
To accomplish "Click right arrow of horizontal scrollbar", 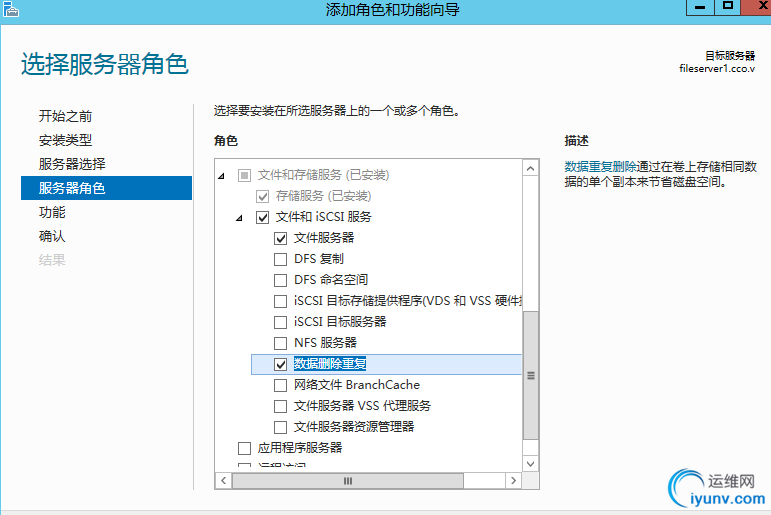I will [513, 481].
